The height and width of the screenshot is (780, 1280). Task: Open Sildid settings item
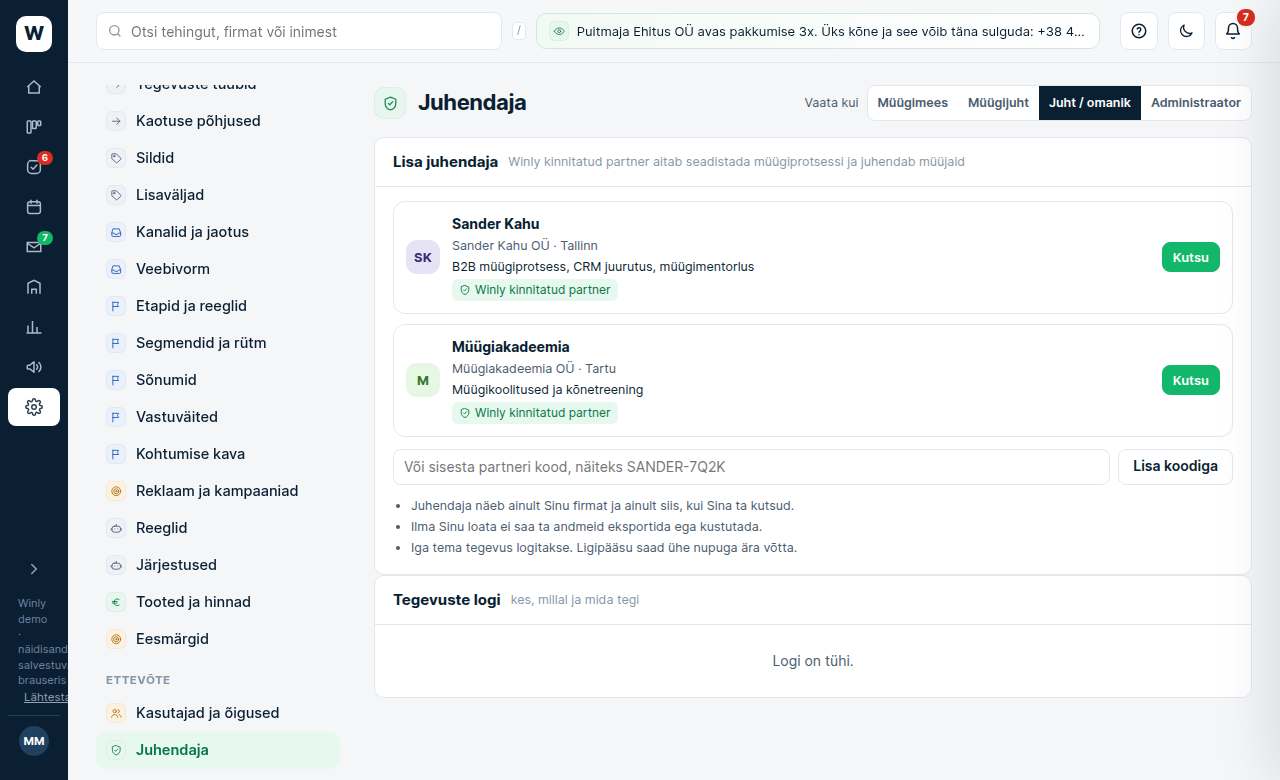(218, 158)
